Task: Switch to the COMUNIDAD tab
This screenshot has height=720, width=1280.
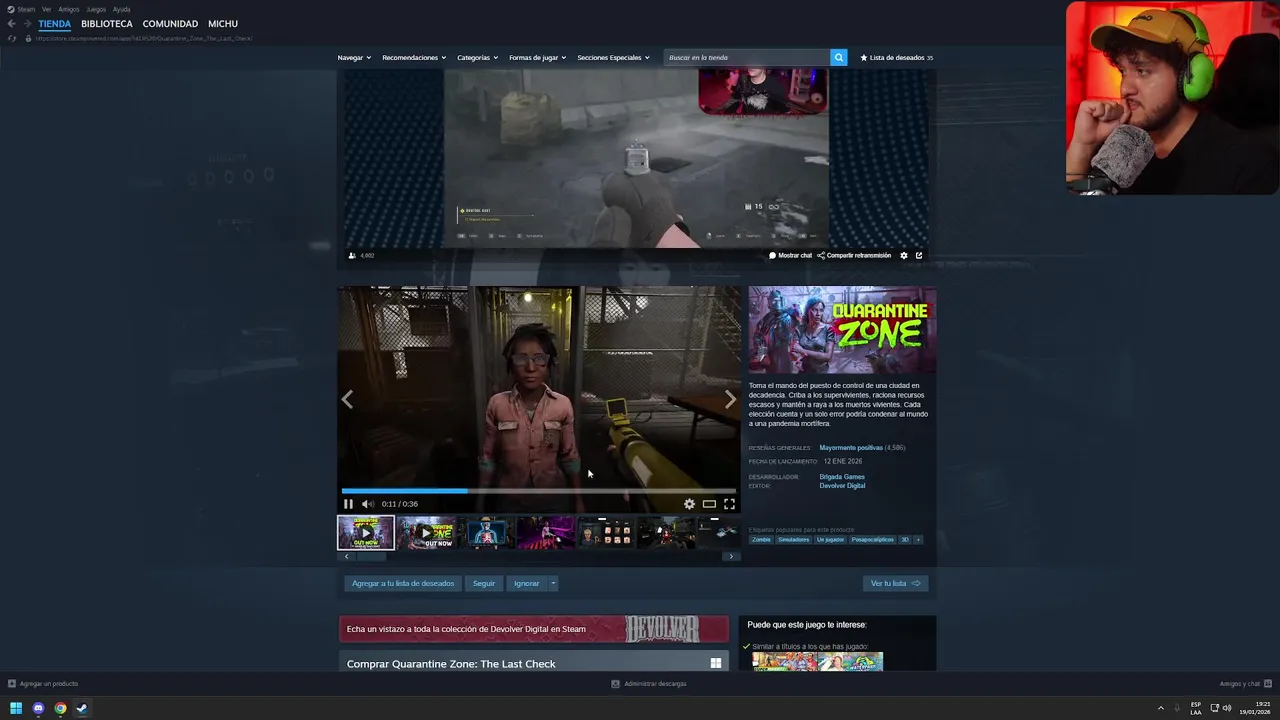Action: [x=170, y=24]
